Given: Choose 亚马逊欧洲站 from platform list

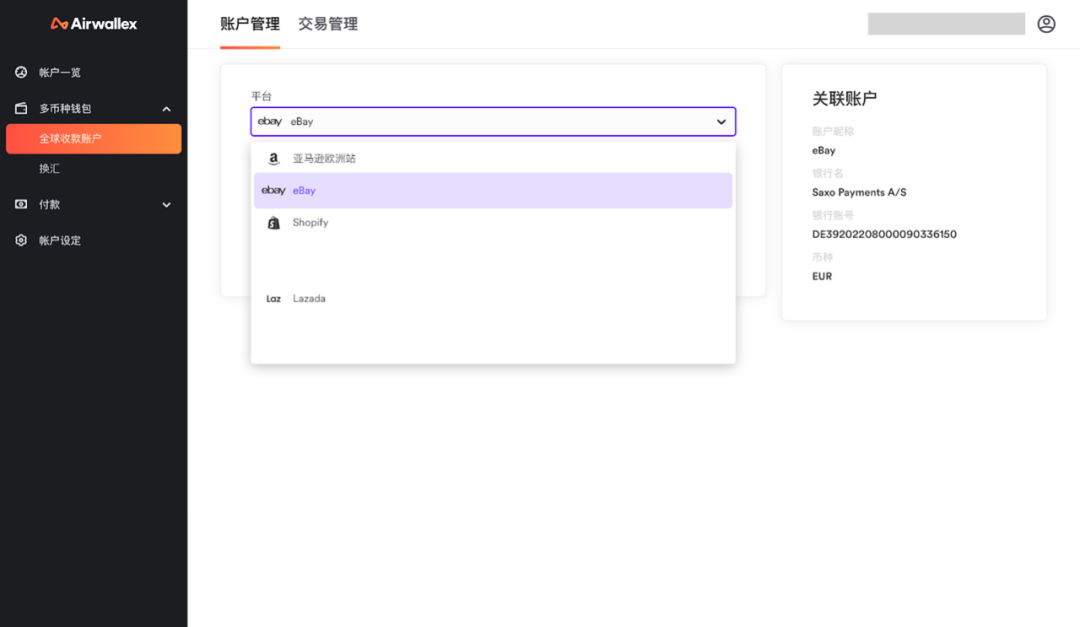Looking at the screenshot, I should click(324, 159).
